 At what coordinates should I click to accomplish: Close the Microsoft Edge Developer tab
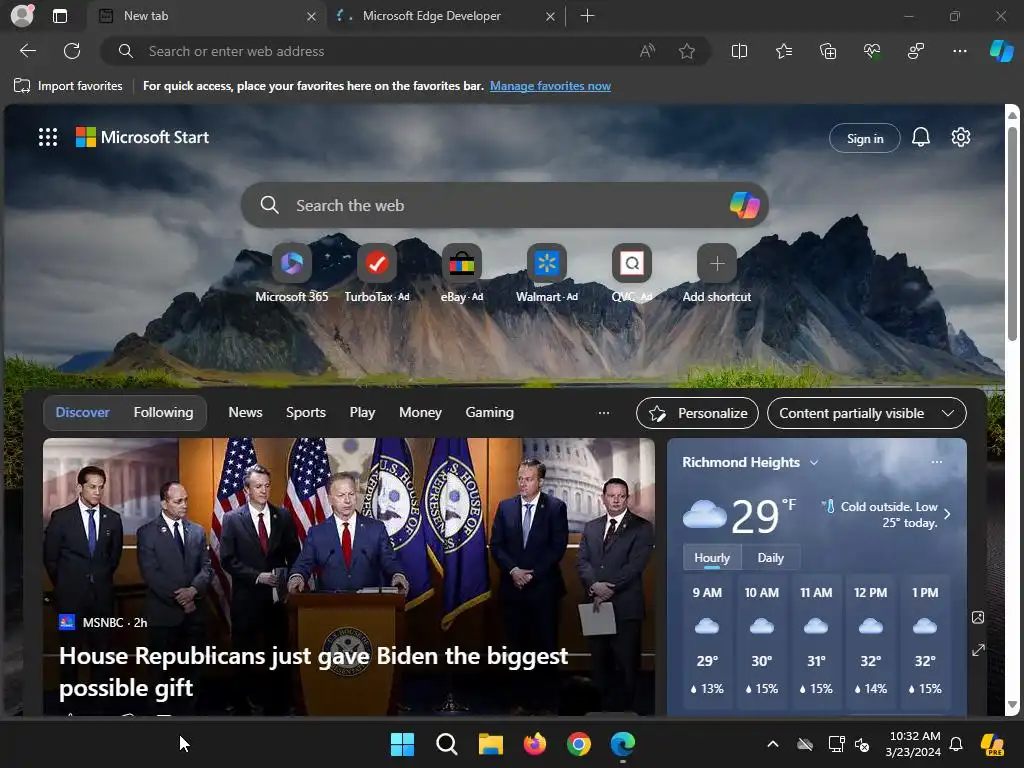click(550, 16)
